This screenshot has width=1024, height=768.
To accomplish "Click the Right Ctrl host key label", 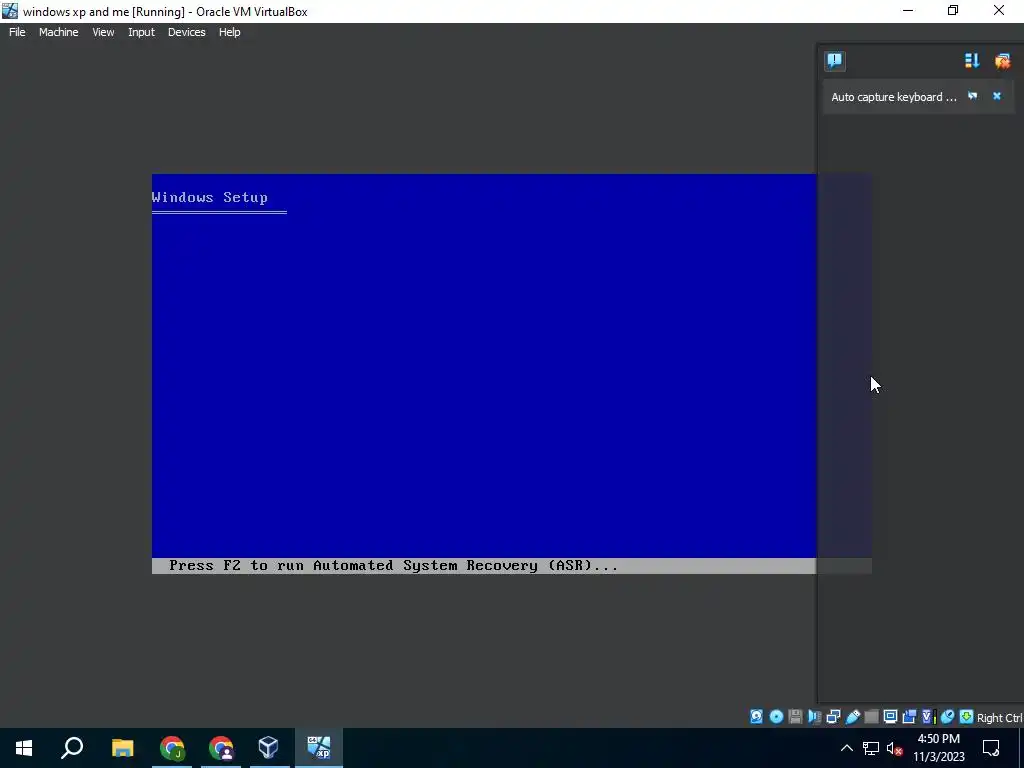I will point(1000,718).
